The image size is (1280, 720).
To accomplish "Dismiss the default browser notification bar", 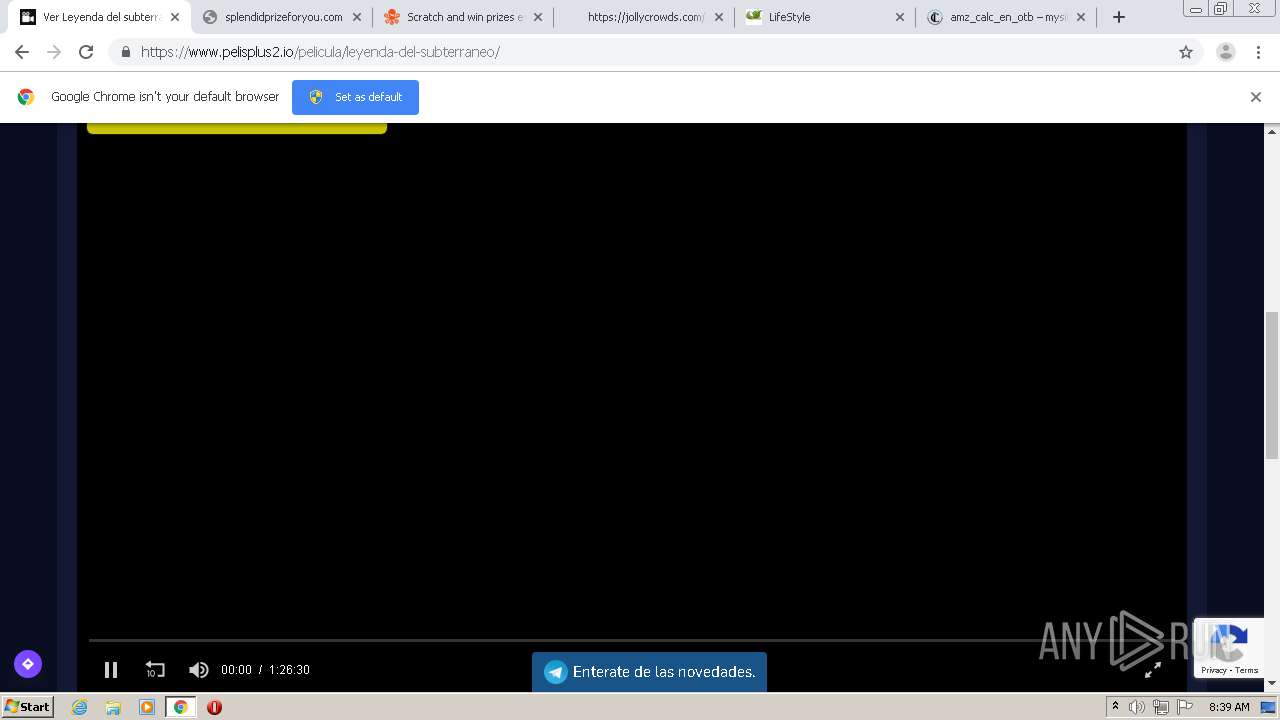I will 1256,97.
